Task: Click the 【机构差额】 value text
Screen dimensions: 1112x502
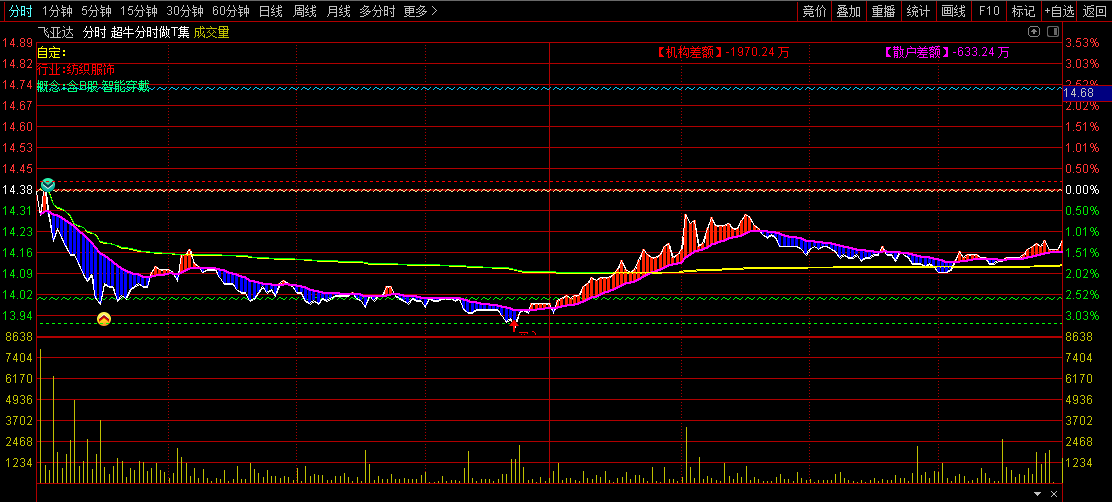Action: 722,52
